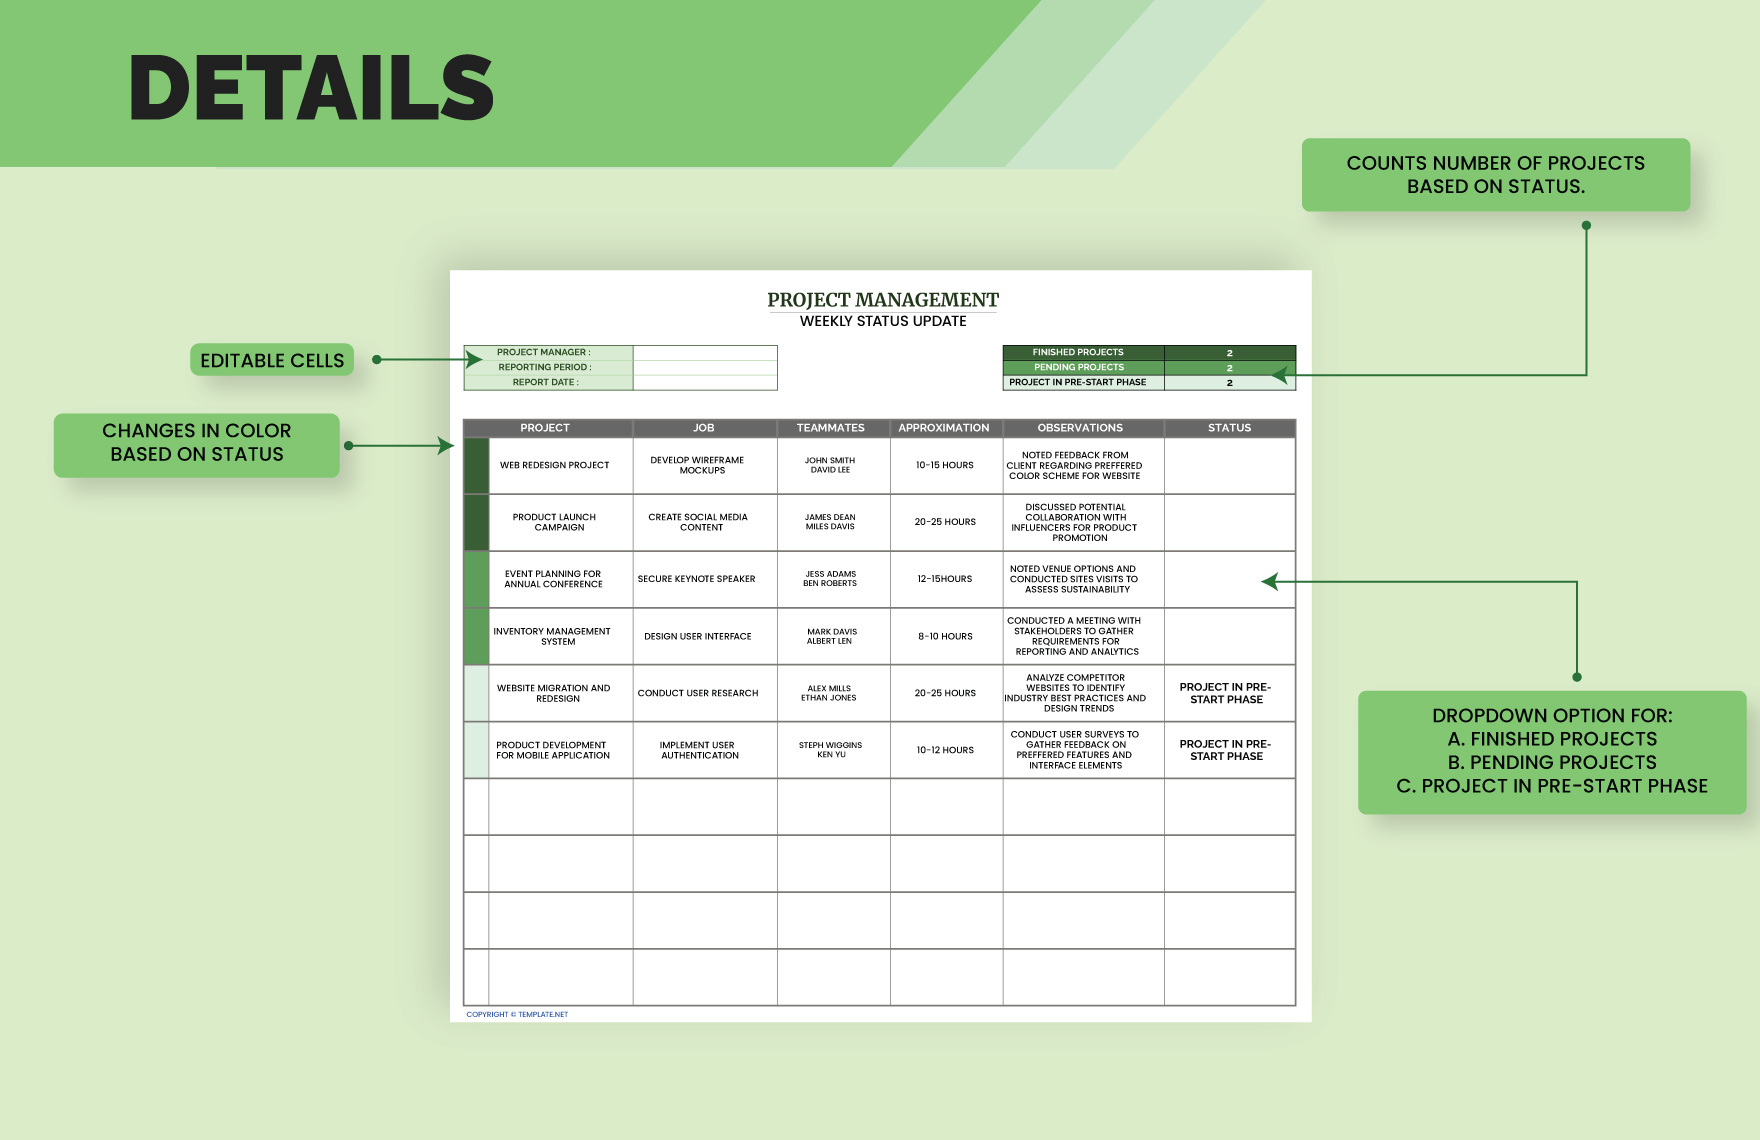Select the medium green swatch beside Event Planning

[477, 580]
